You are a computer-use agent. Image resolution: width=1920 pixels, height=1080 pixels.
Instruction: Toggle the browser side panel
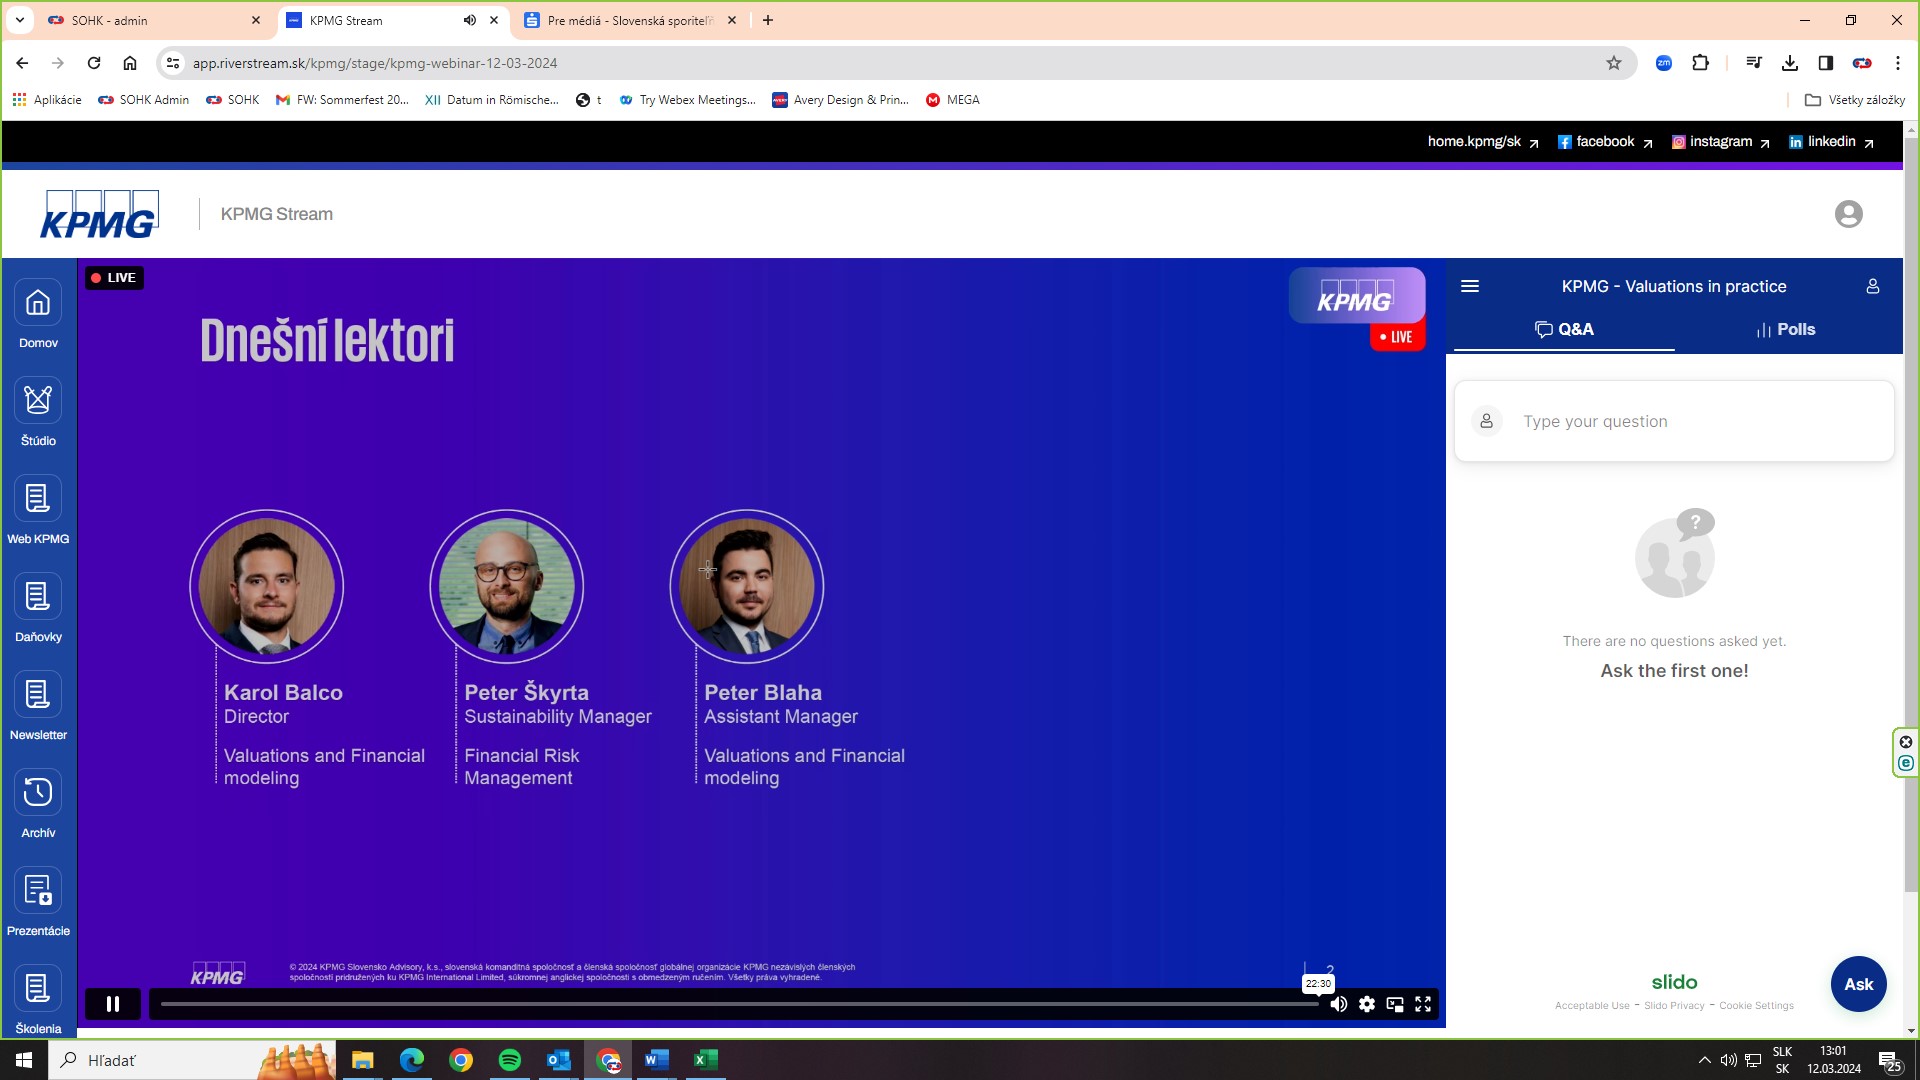1826,63
